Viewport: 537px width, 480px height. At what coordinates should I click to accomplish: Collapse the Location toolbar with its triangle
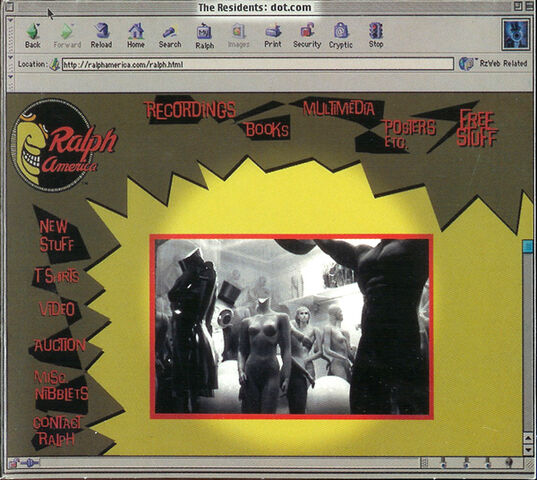point(11,58)
